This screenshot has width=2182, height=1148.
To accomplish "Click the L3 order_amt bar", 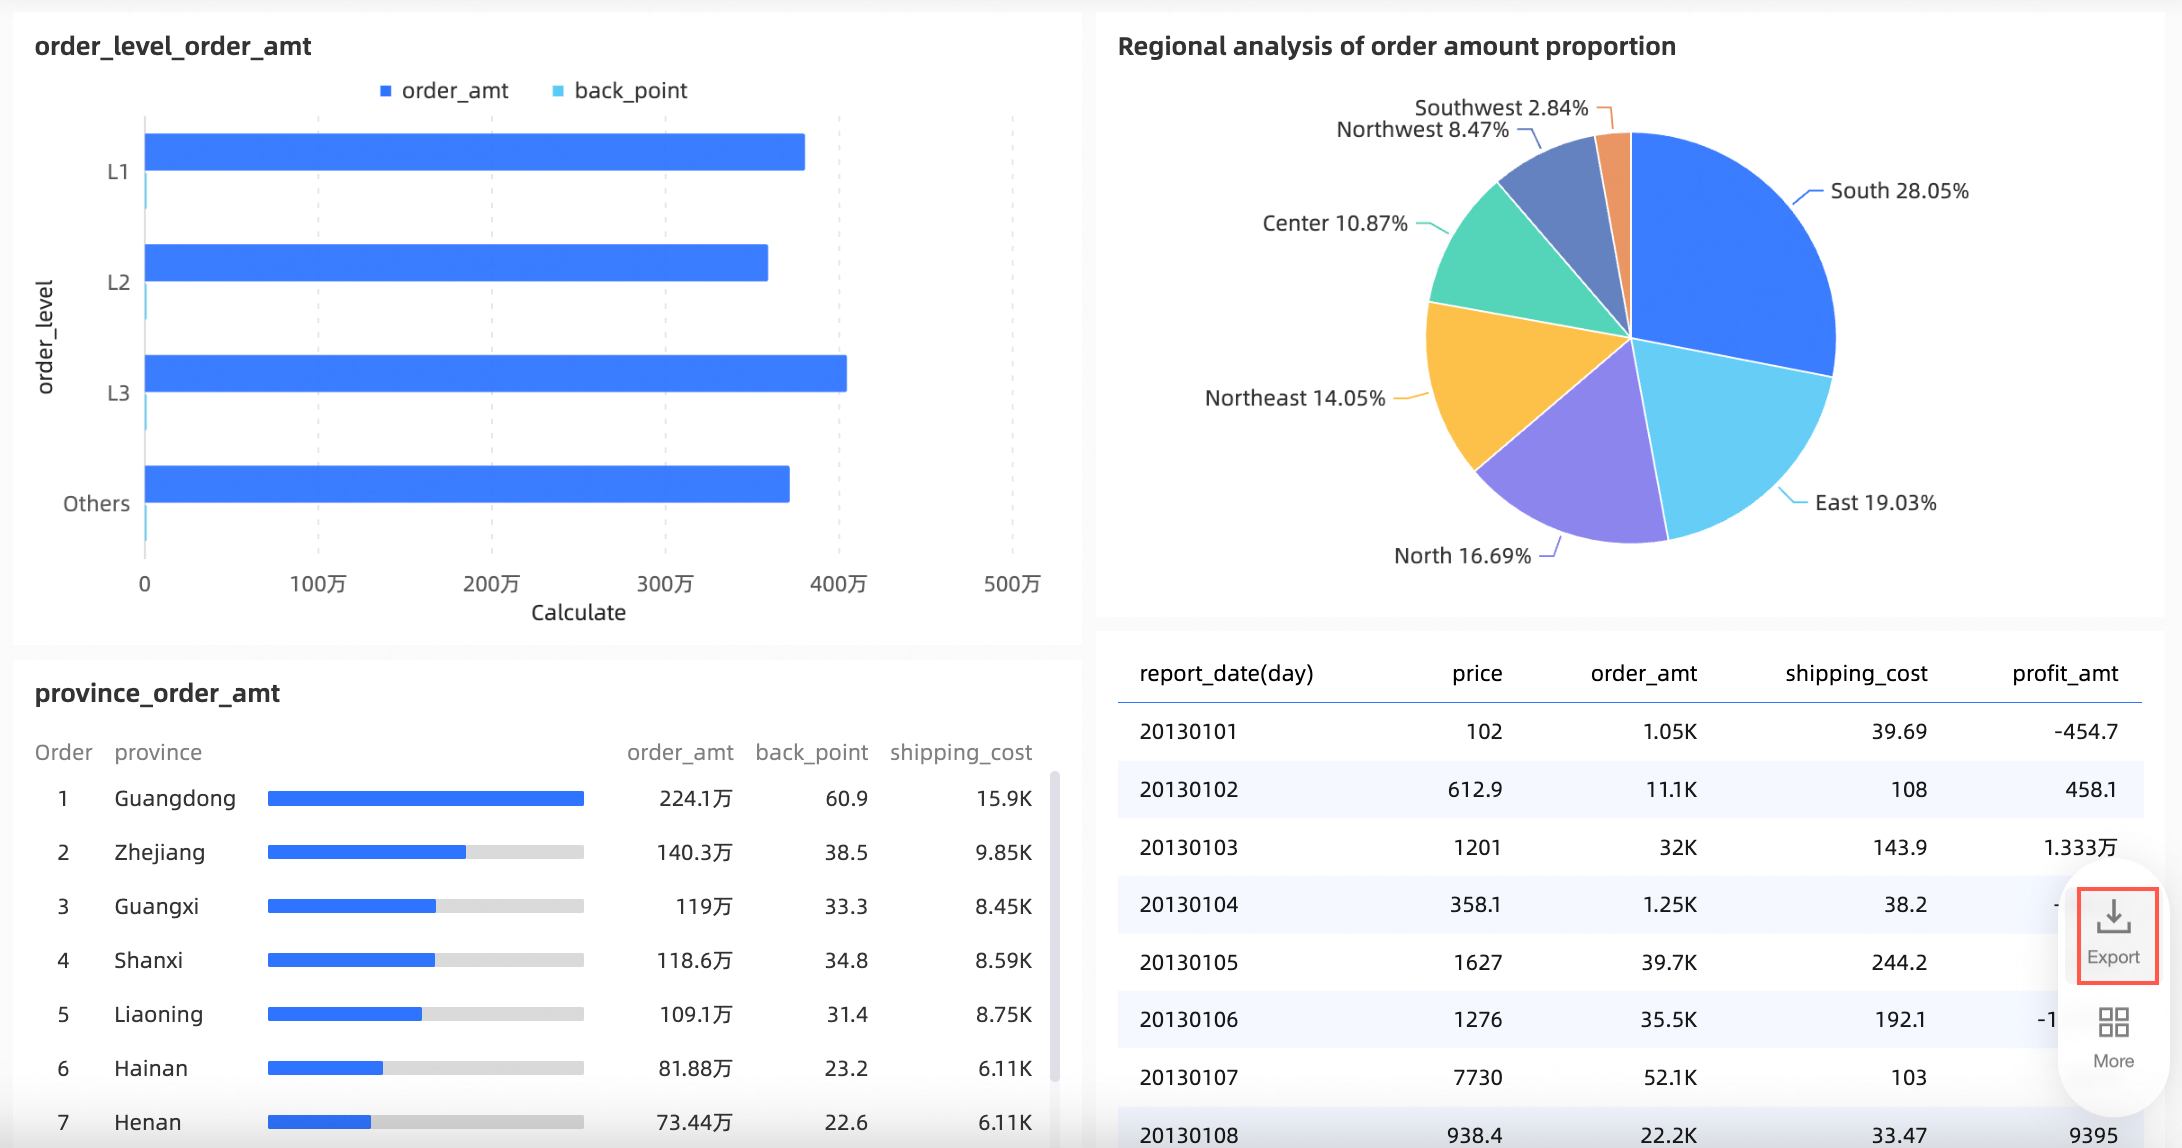I will point(496,373).
